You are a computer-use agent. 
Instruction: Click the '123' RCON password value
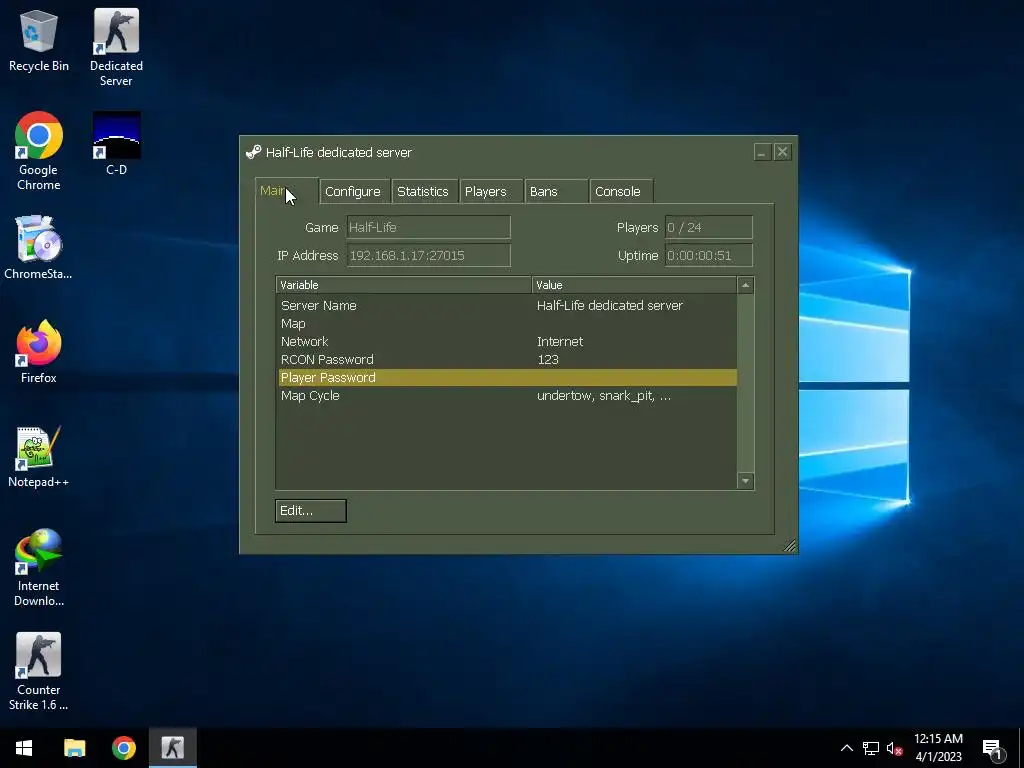coord(548,360)
